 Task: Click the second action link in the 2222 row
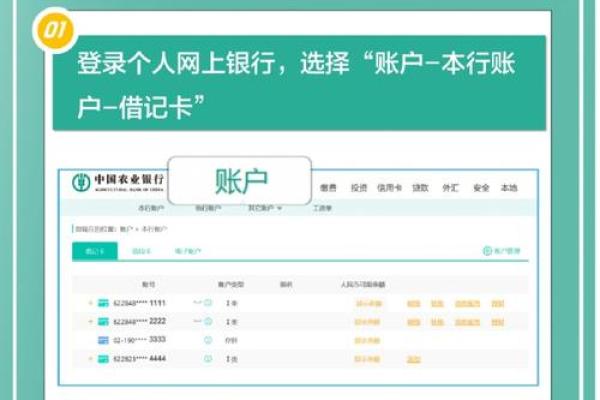437,322
